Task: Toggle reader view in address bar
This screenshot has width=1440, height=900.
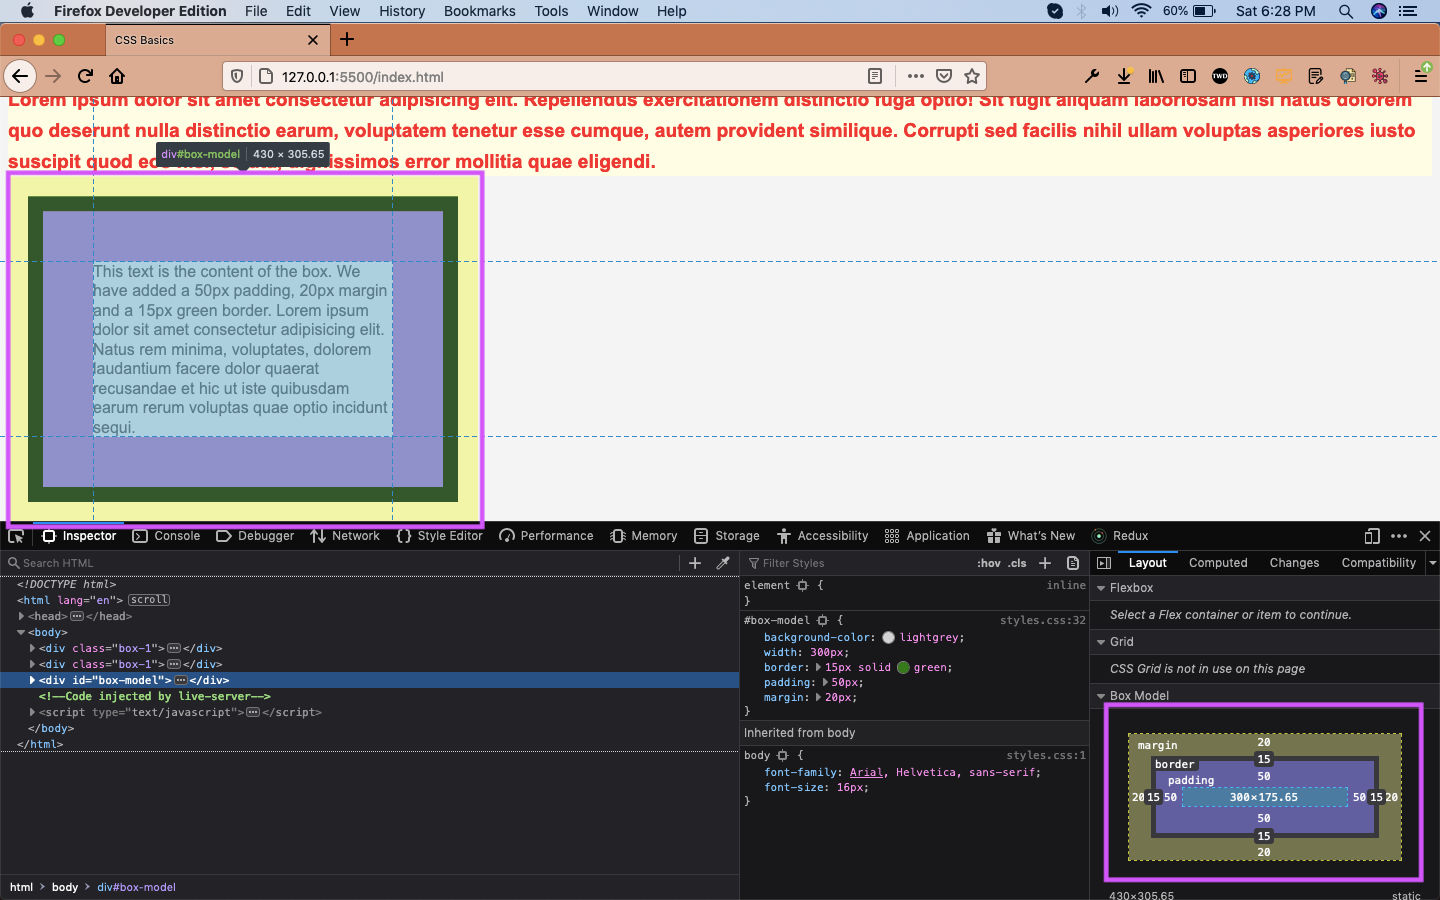Action: (875, 76)
